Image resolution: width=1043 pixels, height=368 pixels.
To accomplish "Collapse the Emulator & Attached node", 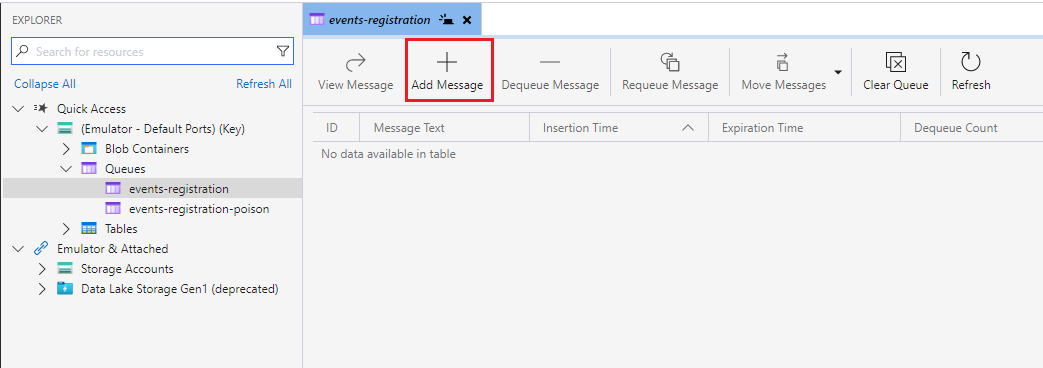I will tap(18, 248).
